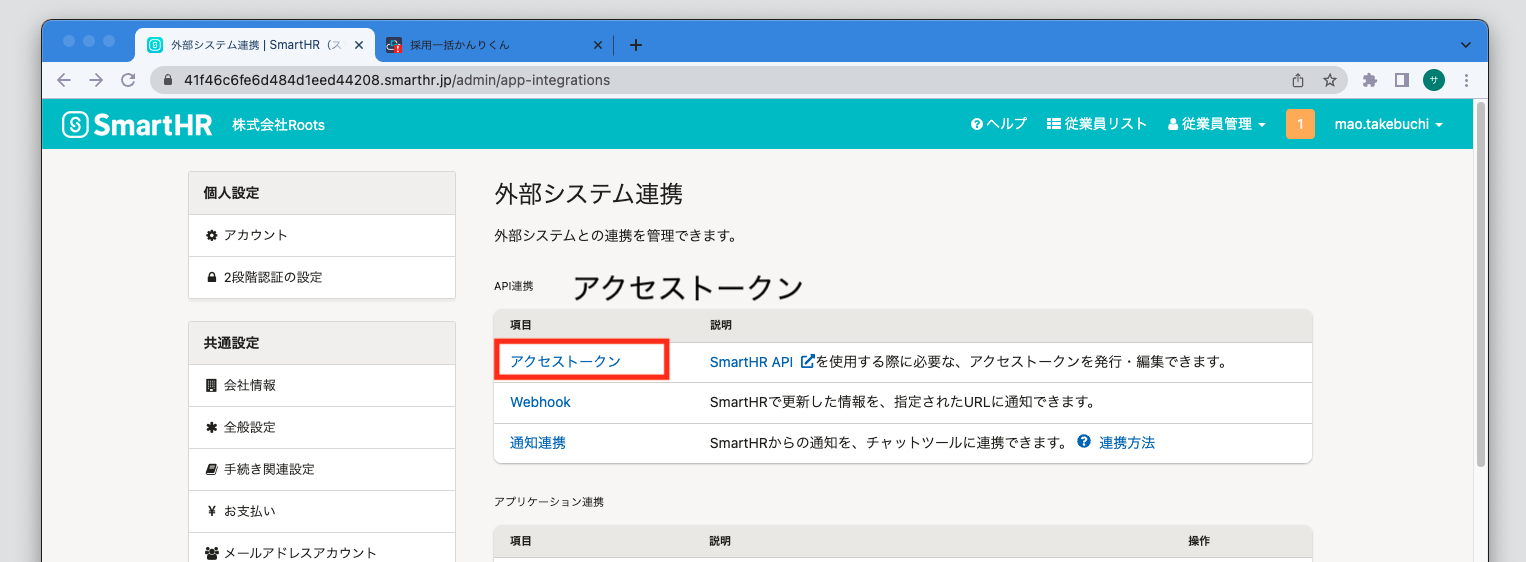Open 手続き関連設定 in sidebar

(322, 469)
